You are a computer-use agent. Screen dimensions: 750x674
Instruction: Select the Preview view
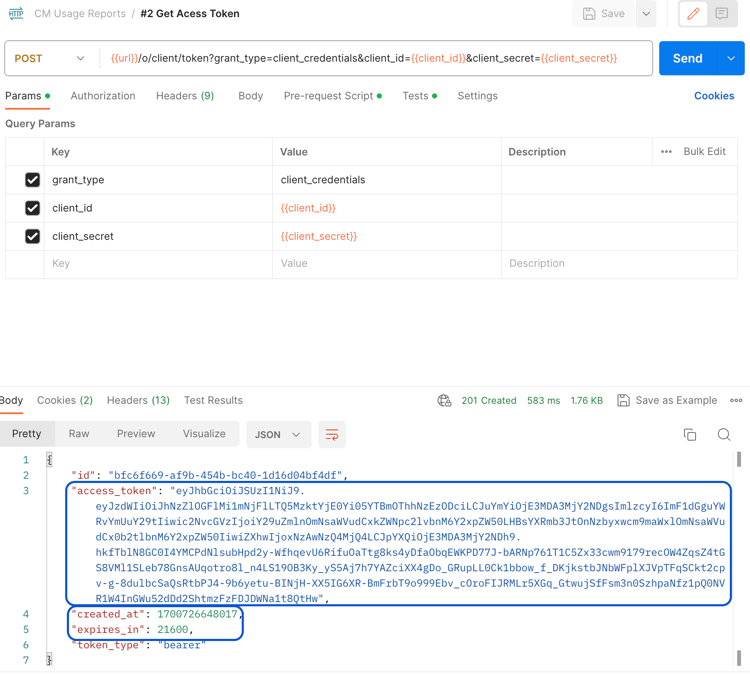point(136,433)
